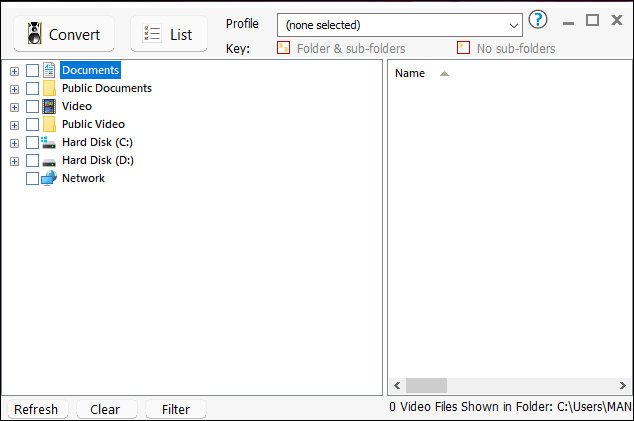
Task: Tick the Public Video checkbox
Action: tap(32, 124)
